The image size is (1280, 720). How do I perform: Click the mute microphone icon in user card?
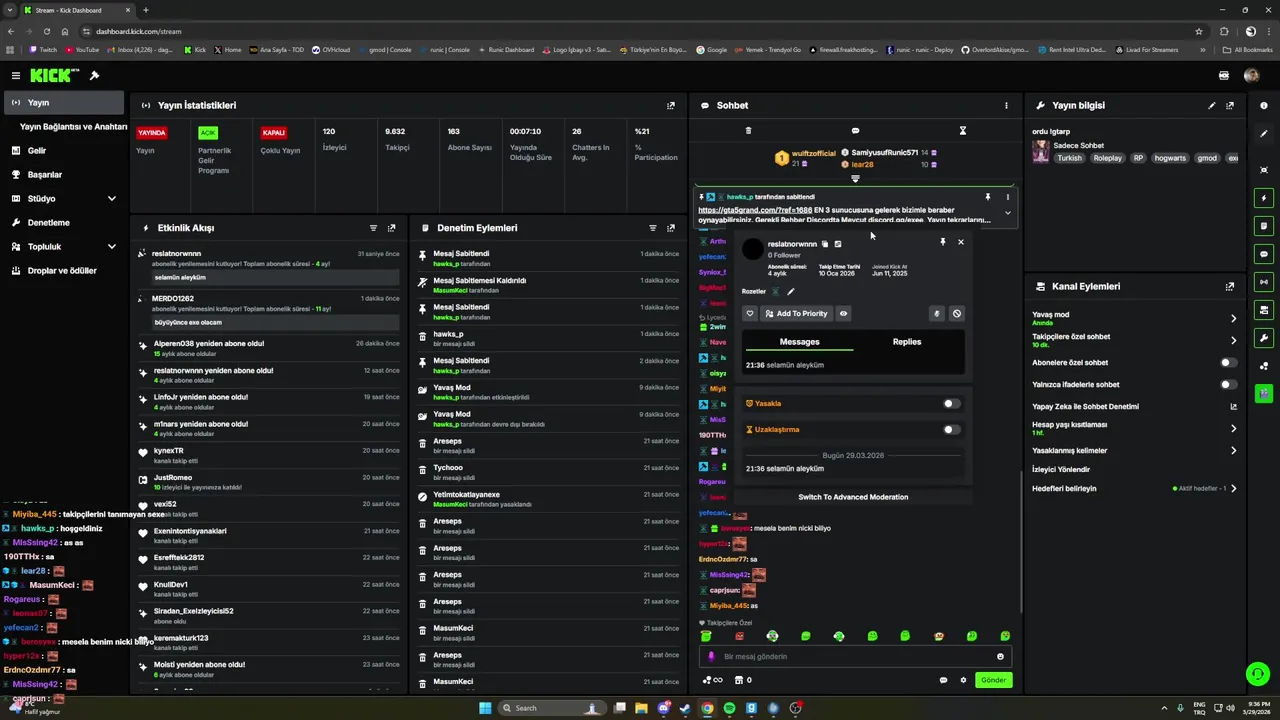[x=937, y=314]
